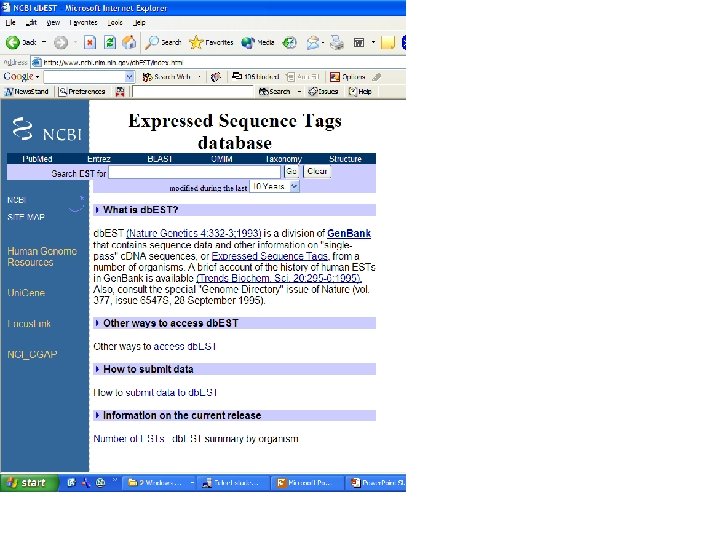The width and height of the screenshot is (720, 540).
Task: Open the Edit icon dropdown arrow
Action: click(x=373, y=42)
